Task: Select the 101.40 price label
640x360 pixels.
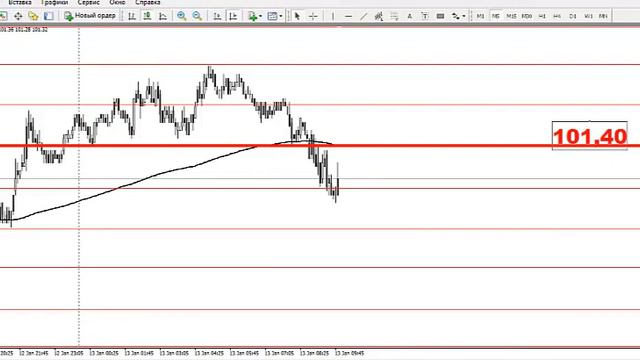Action: pos(590,136)
